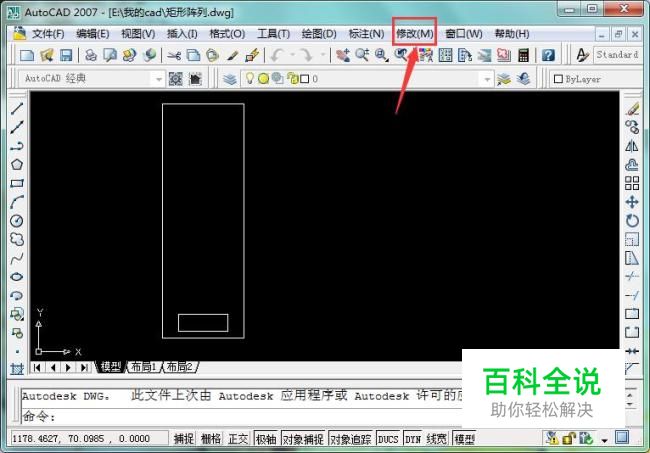650x453 pixels.
Task: Click the Rotate modify tool
Action: [632, 220]
